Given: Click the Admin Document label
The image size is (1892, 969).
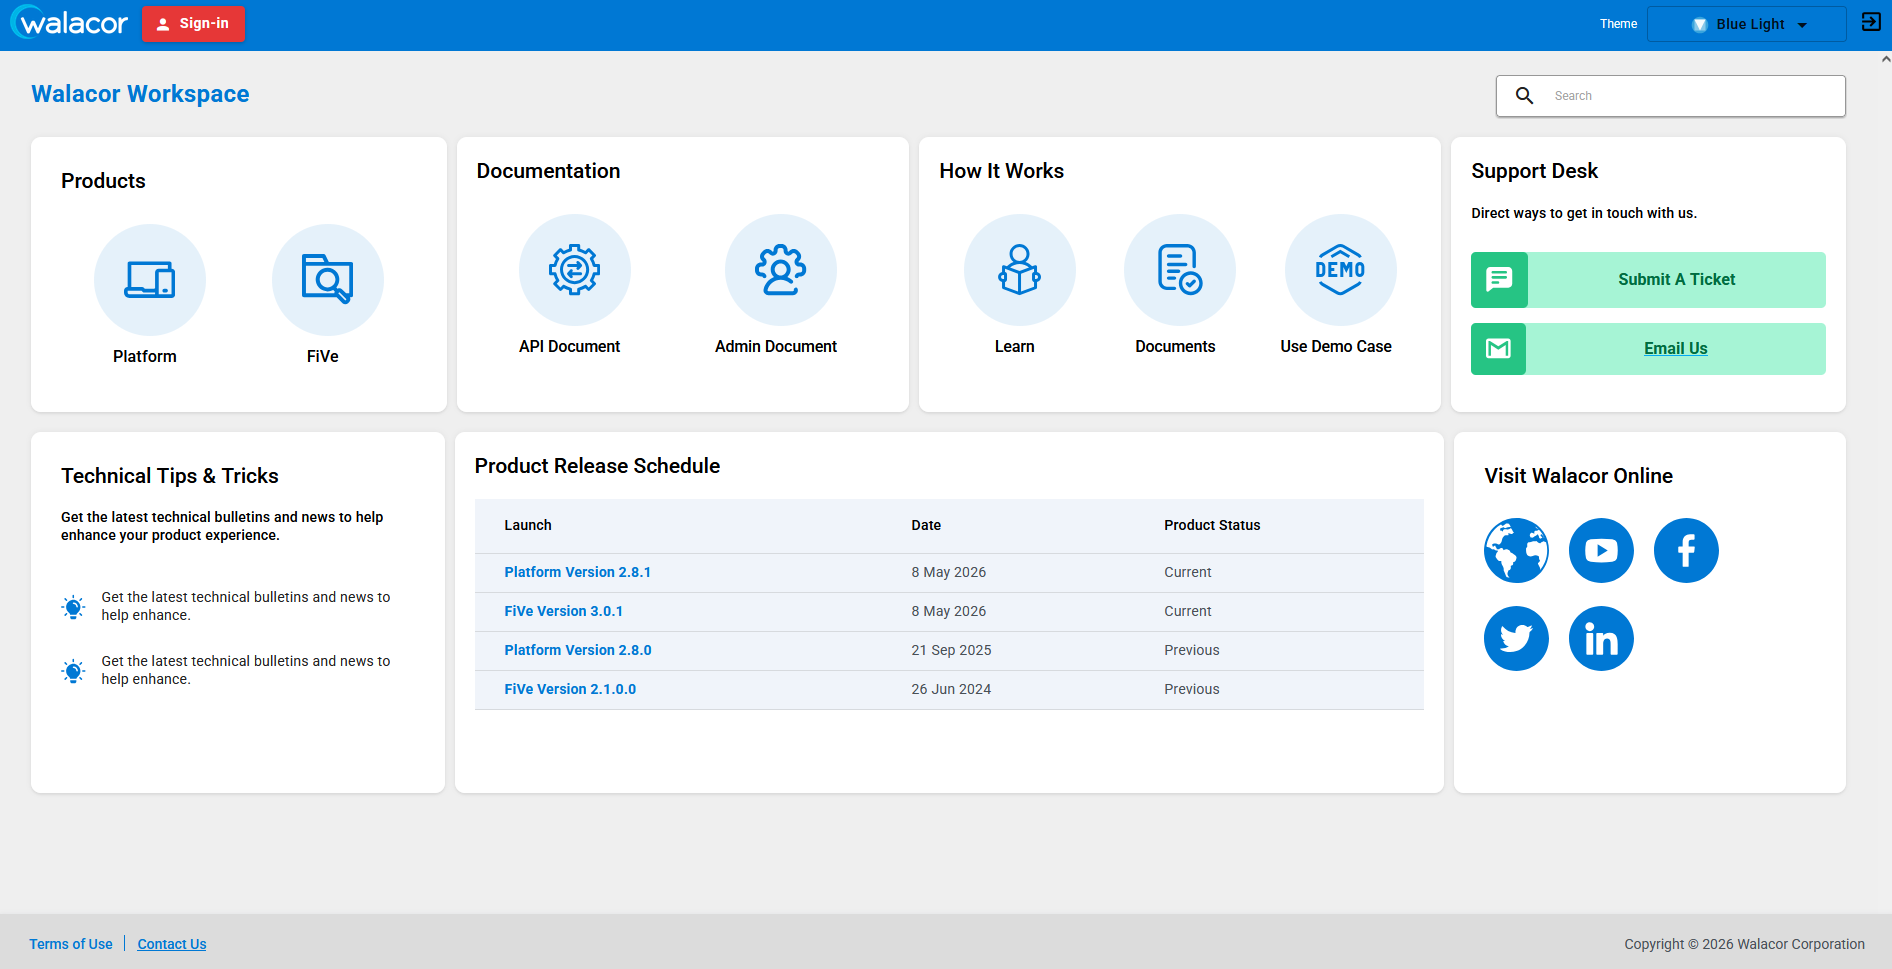Looking at the screenshot, I should tap(776, 347).
